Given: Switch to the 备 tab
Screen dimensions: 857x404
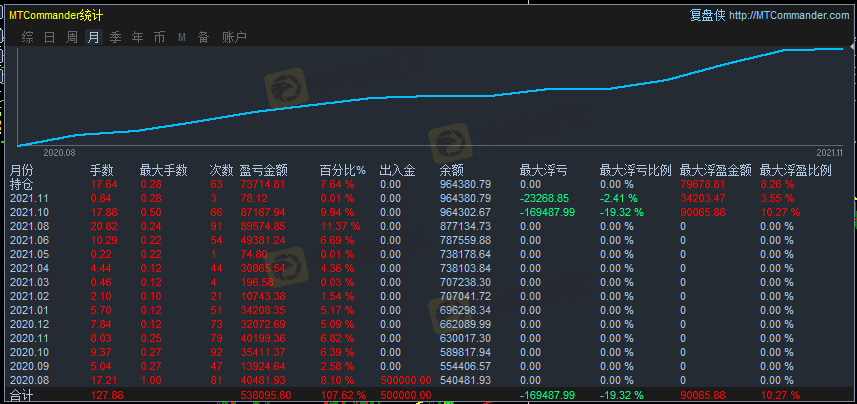Looking at the screenshot, I should pyautogui.click(x=203, y=37).
